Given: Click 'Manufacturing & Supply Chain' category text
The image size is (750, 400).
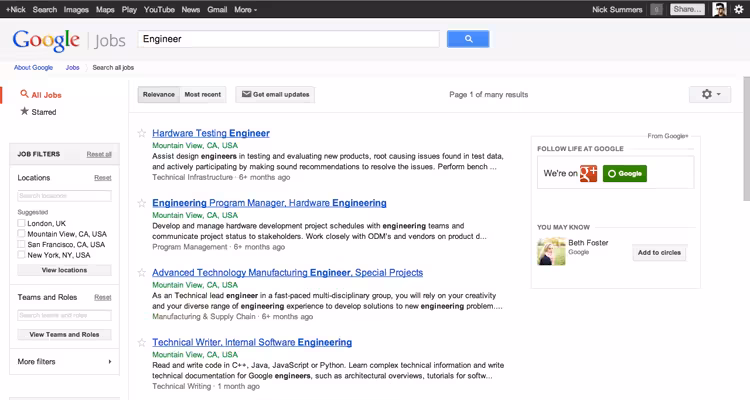Looking at the screenshot, I should [x=204, y=317].
